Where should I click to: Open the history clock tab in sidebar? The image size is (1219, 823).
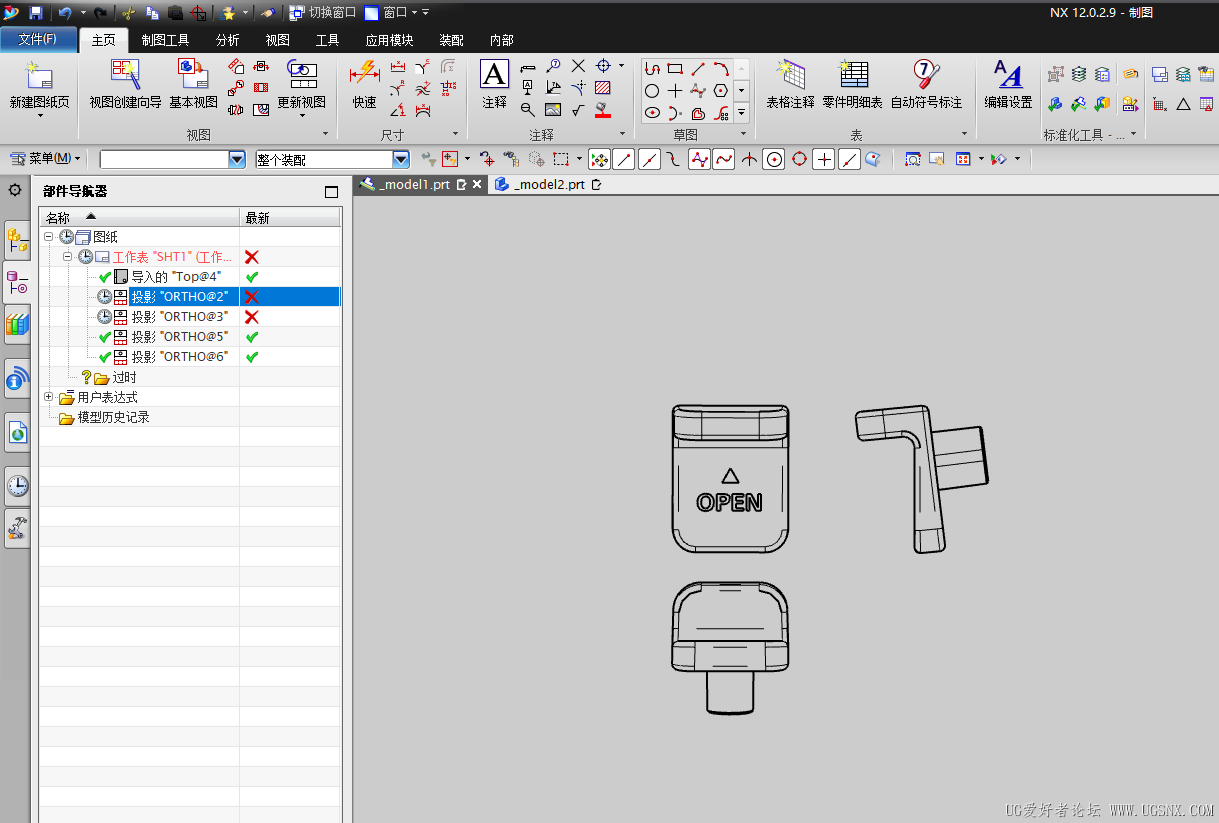point(17,486)
